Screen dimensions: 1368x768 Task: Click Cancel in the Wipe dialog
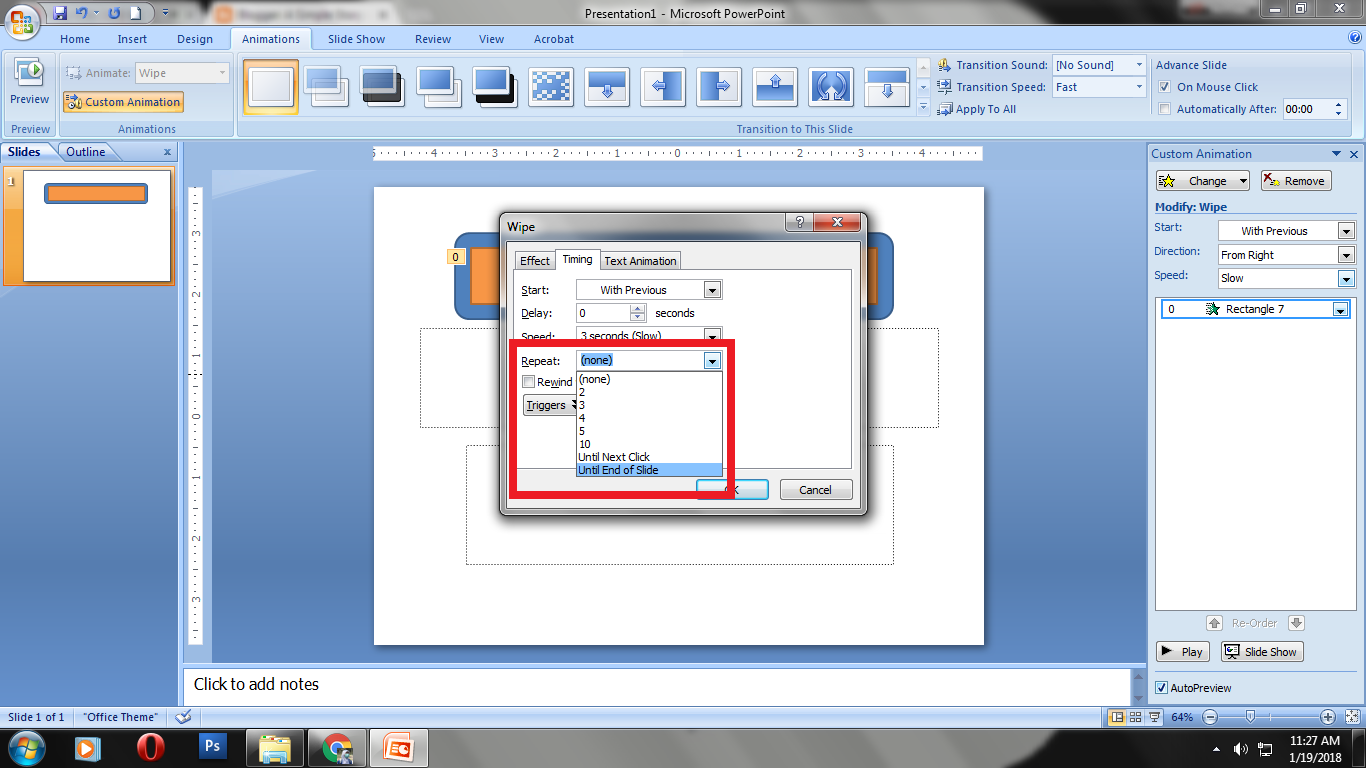816,489
